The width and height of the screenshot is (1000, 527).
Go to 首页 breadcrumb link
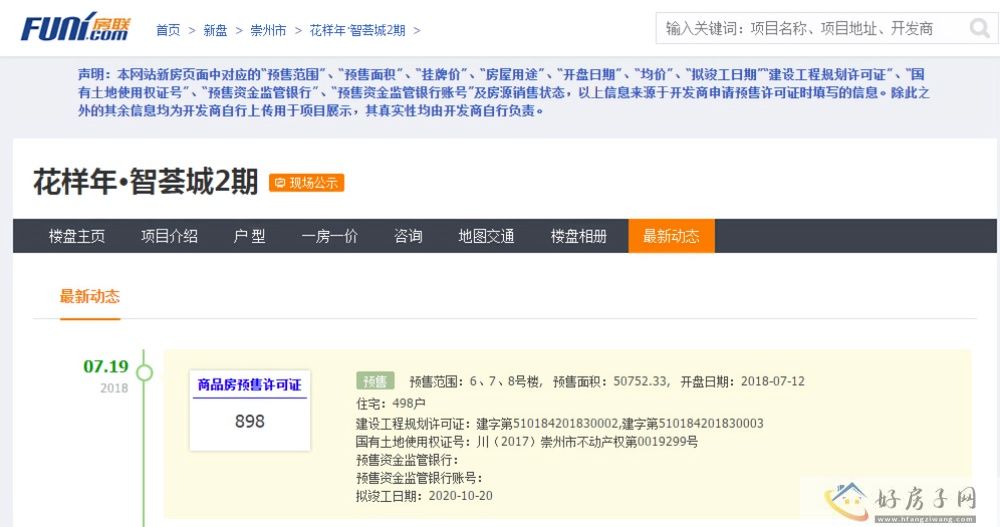(168, 31)
